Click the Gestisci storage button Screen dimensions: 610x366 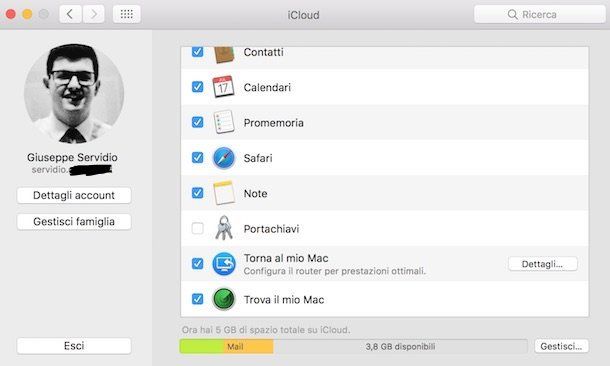[561, 346]
